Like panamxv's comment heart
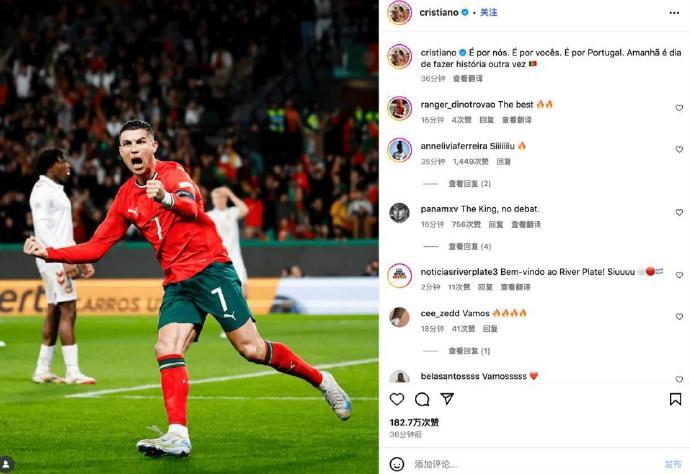This screenshot has width=690, height=474. [x=679, y=213]
